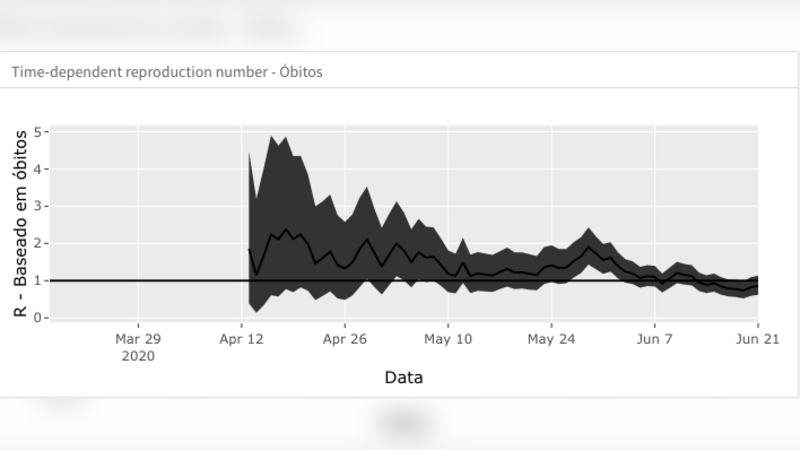The image size is (800, 450).
Task: Click the highest peak of the shaded confidence band
Action: coord(272,136)
